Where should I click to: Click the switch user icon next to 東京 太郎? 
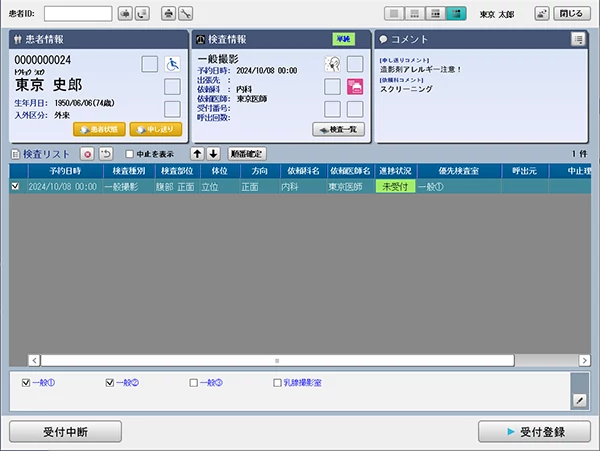tap(542, 14)
